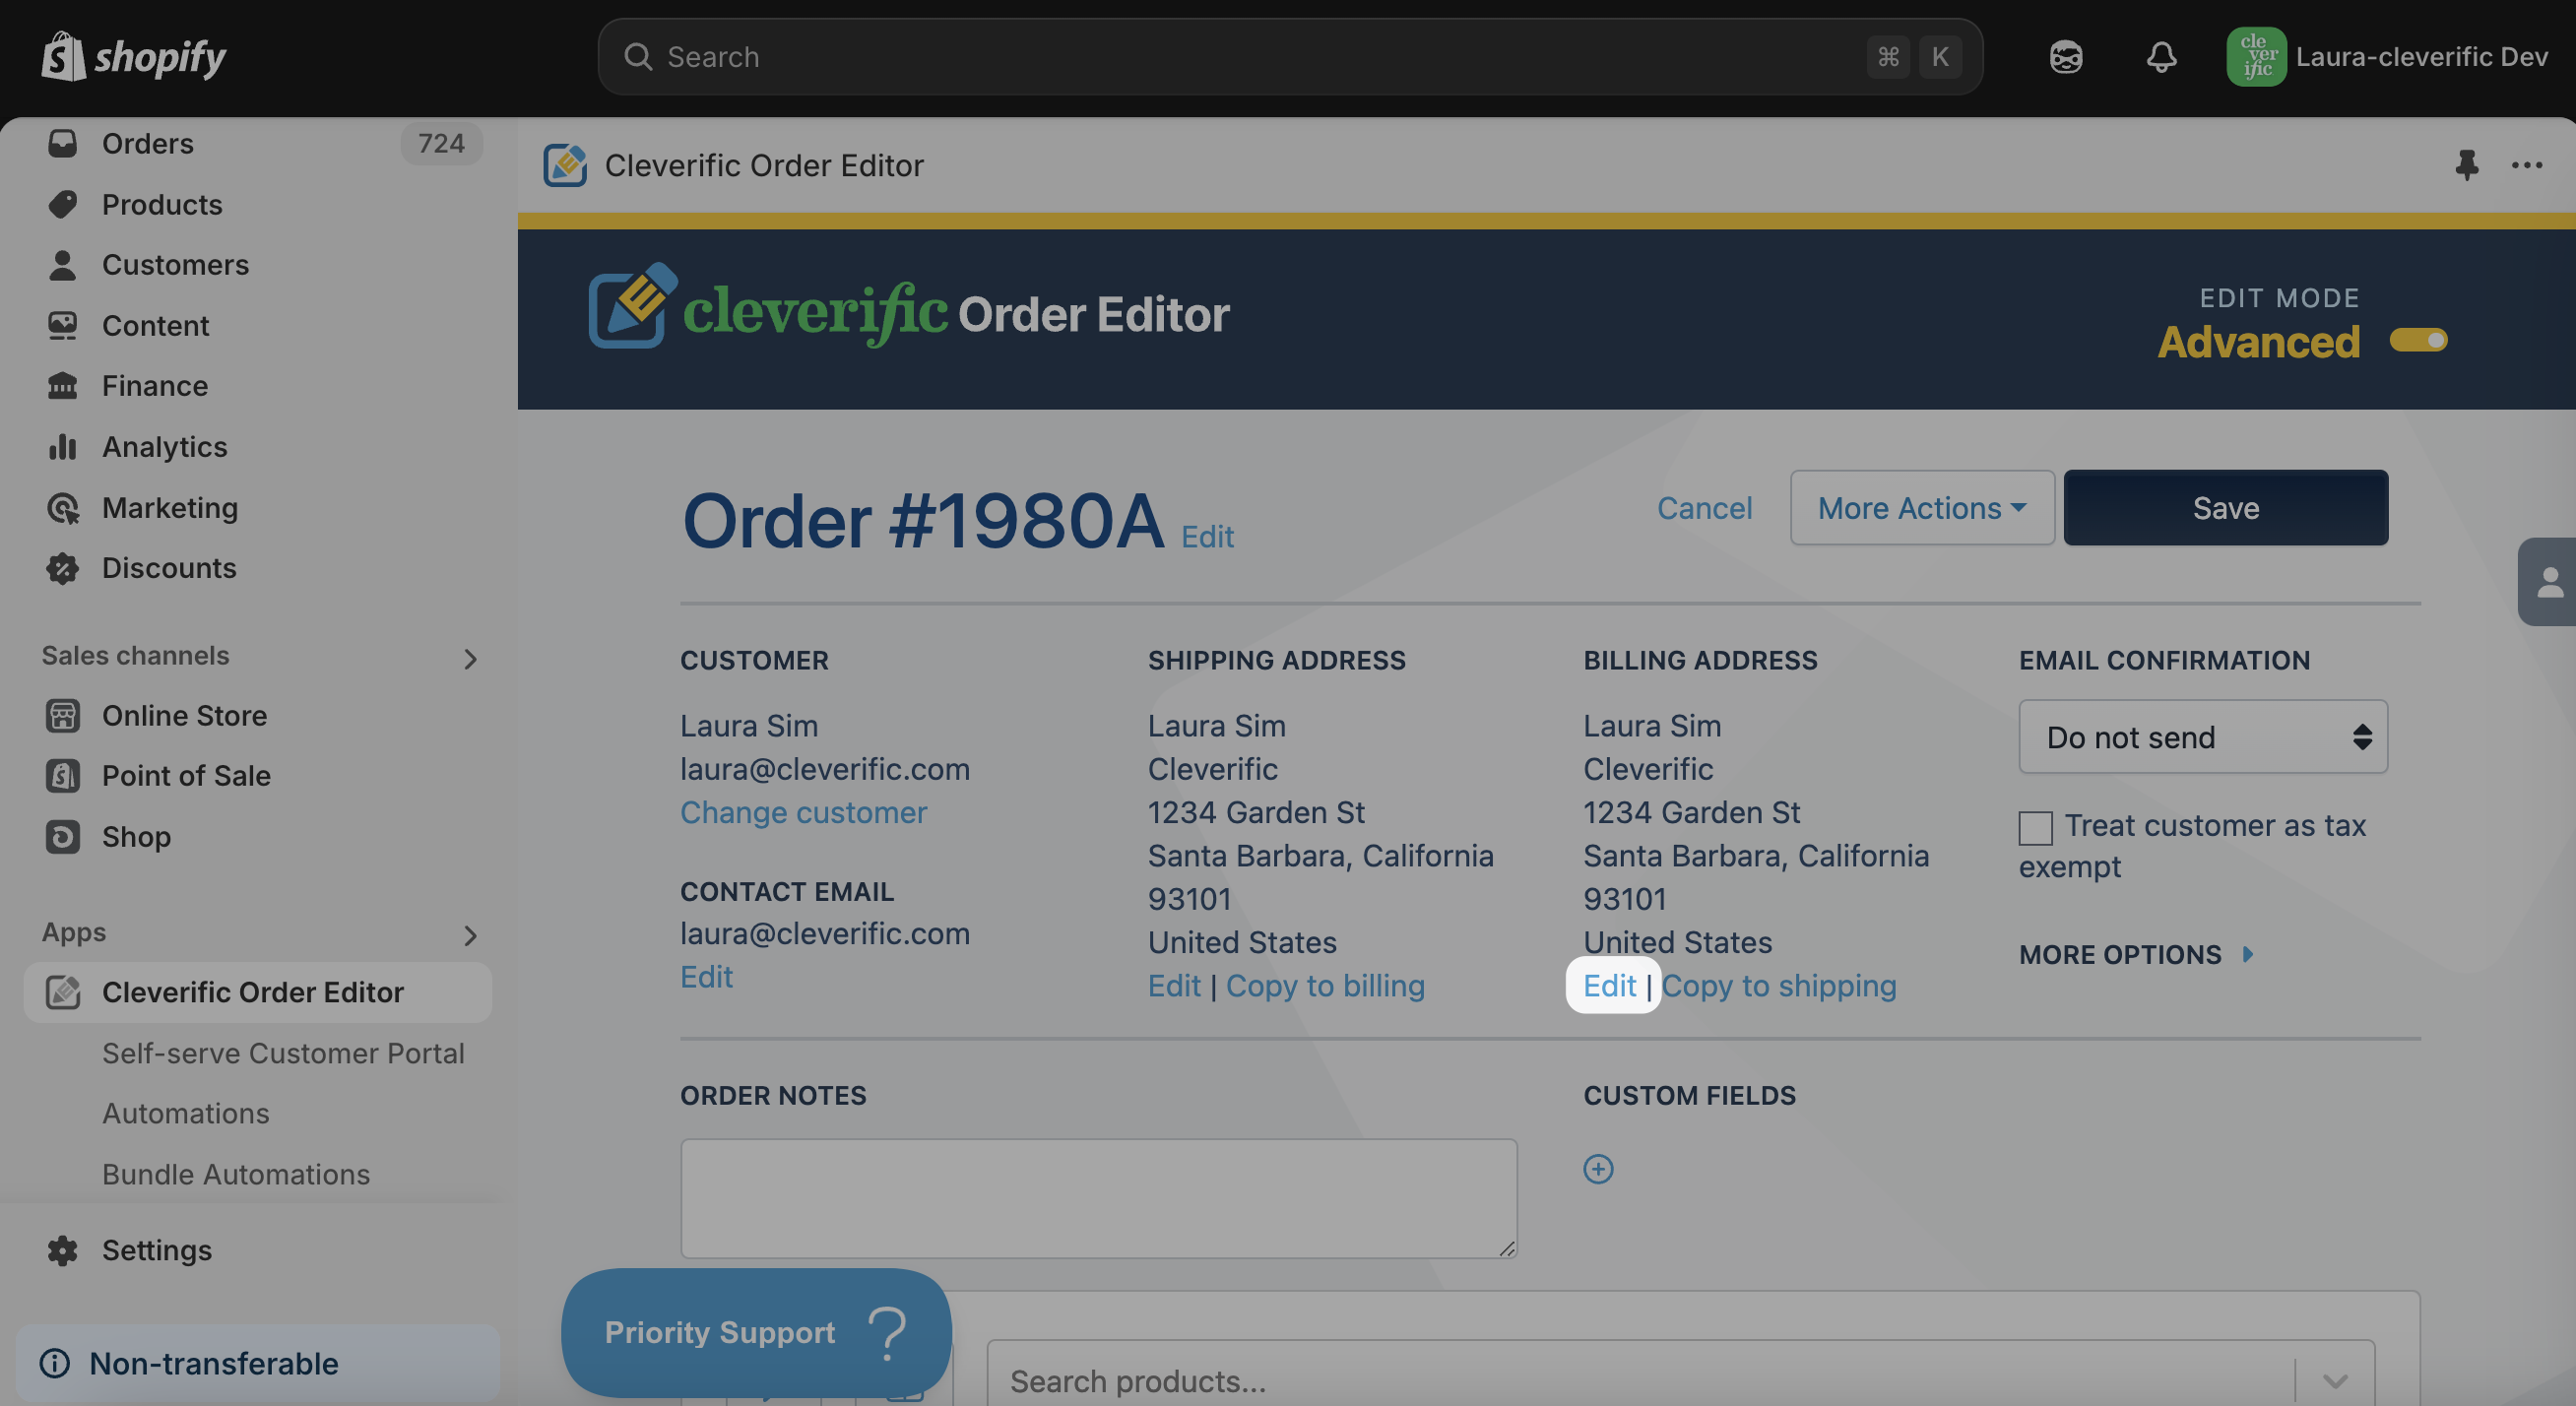
Task: Check Treat customer as tax exempt
Action: [2035, 827]
